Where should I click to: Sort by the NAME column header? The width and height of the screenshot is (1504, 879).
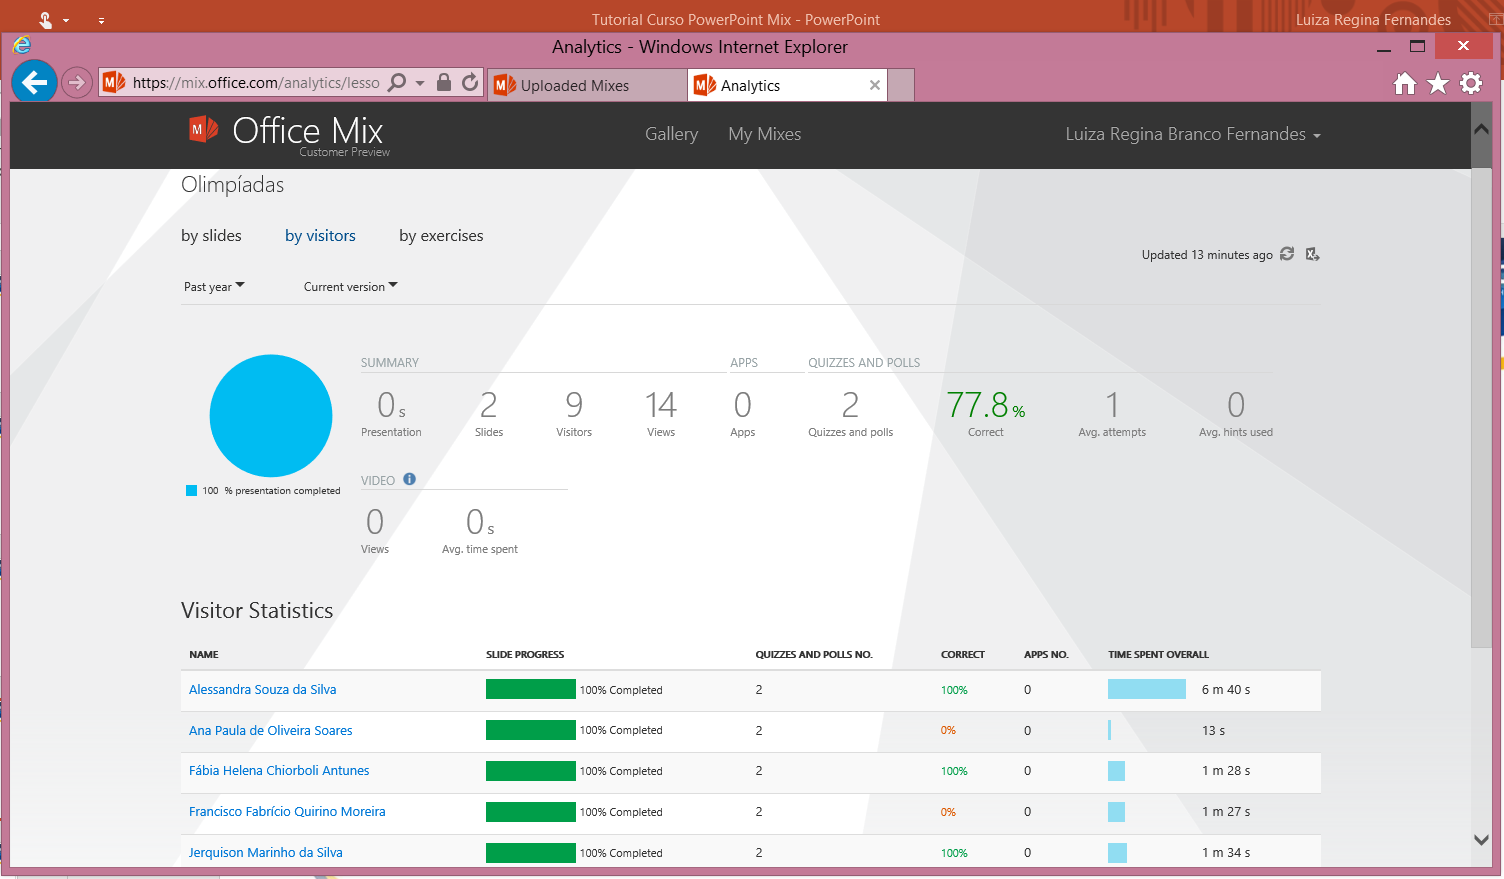204,654
